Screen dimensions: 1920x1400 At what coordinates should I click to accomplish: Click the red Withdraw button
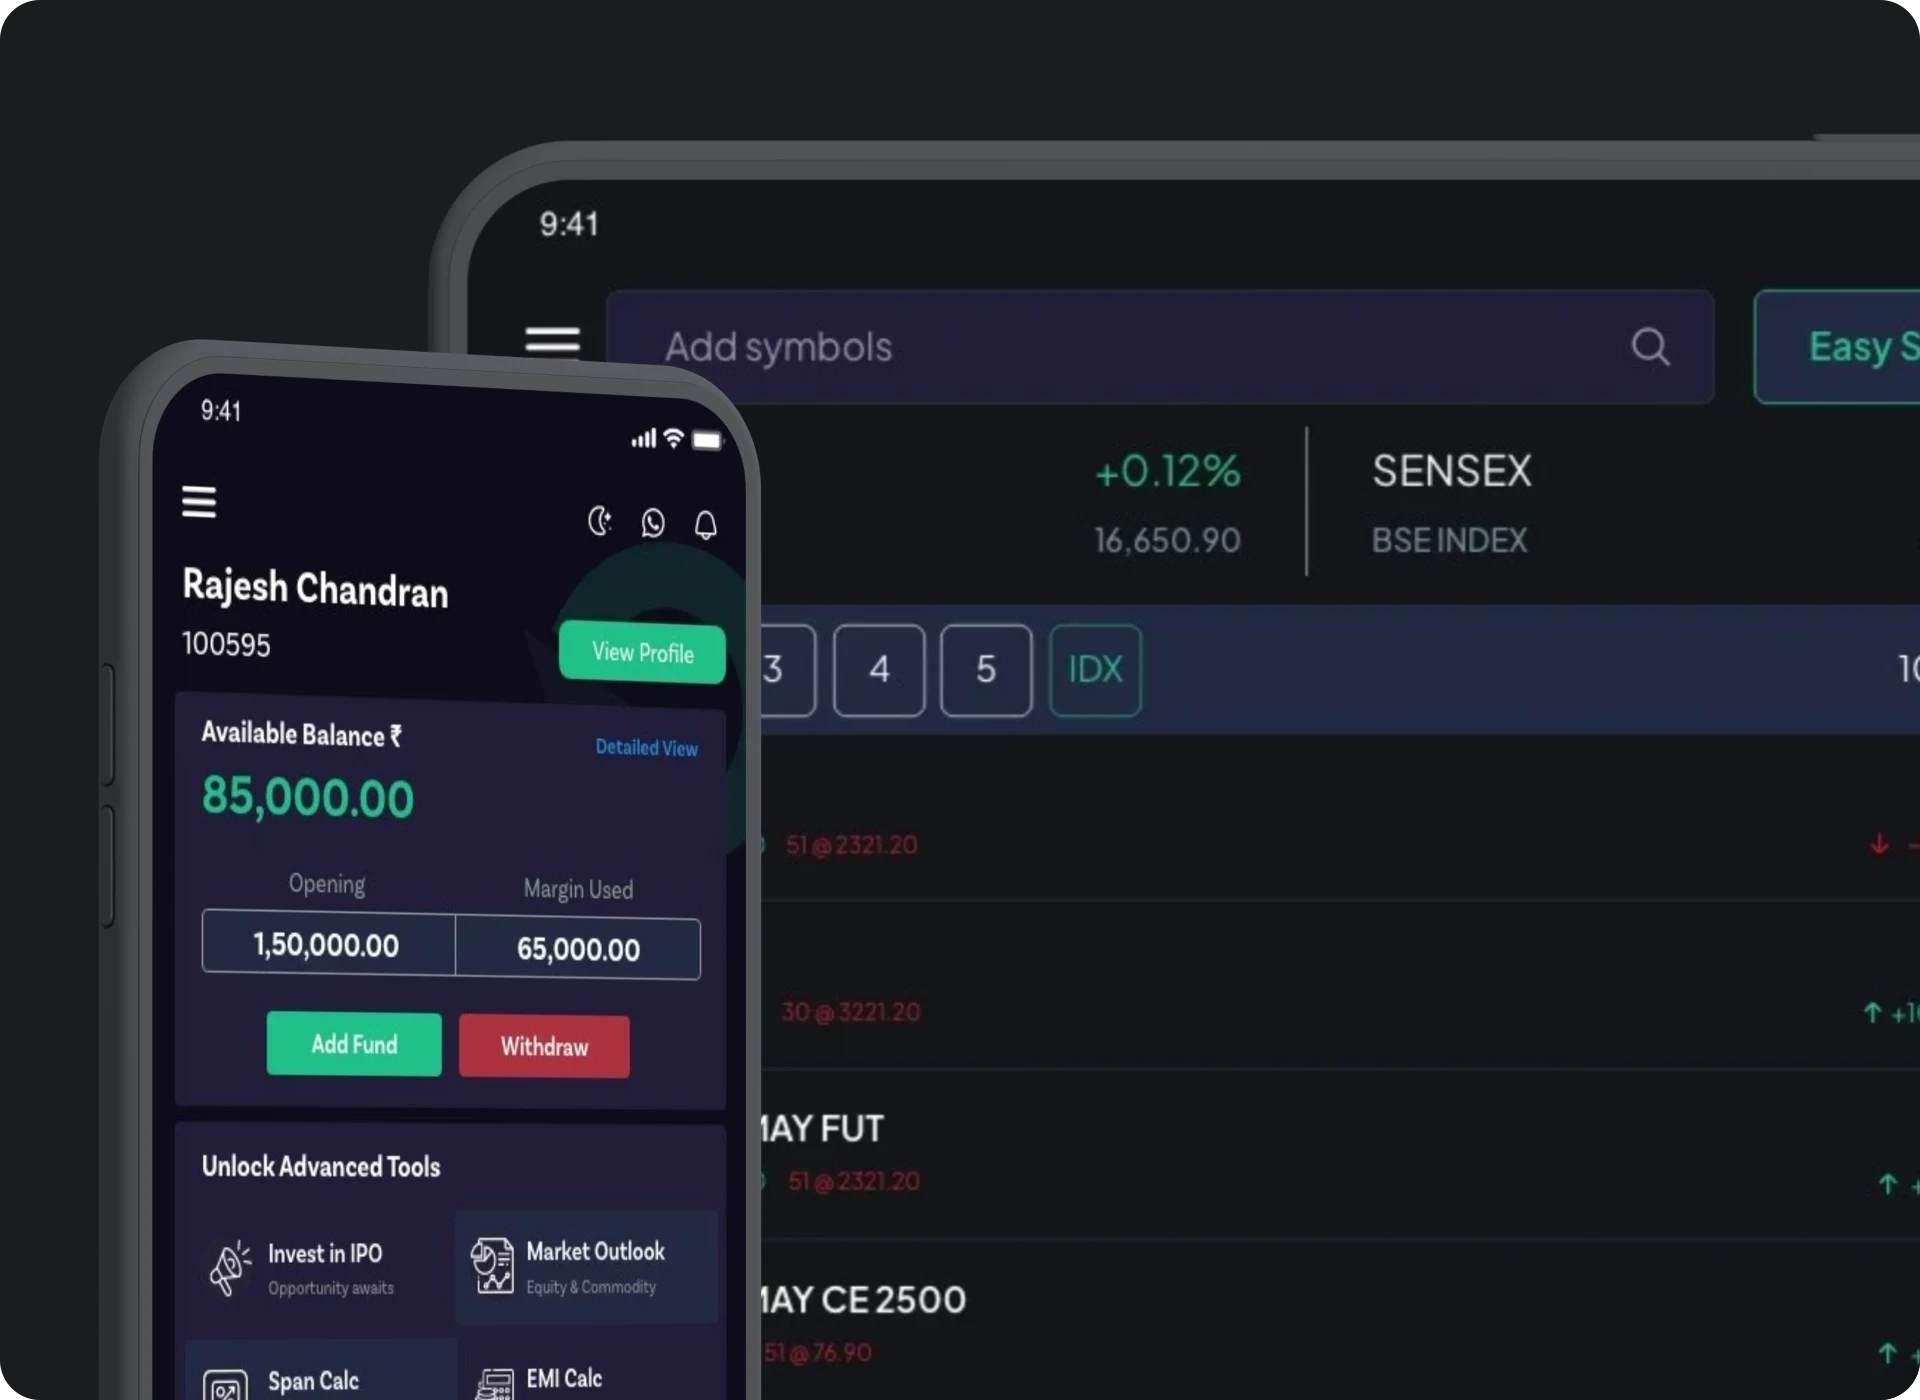[x=544, y=1046]
